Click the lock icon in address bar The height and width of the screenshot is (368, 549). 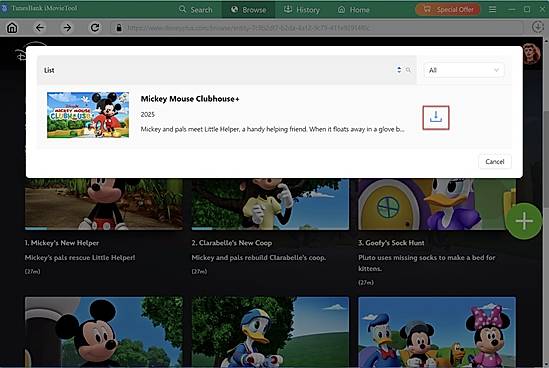pos(119,28)
